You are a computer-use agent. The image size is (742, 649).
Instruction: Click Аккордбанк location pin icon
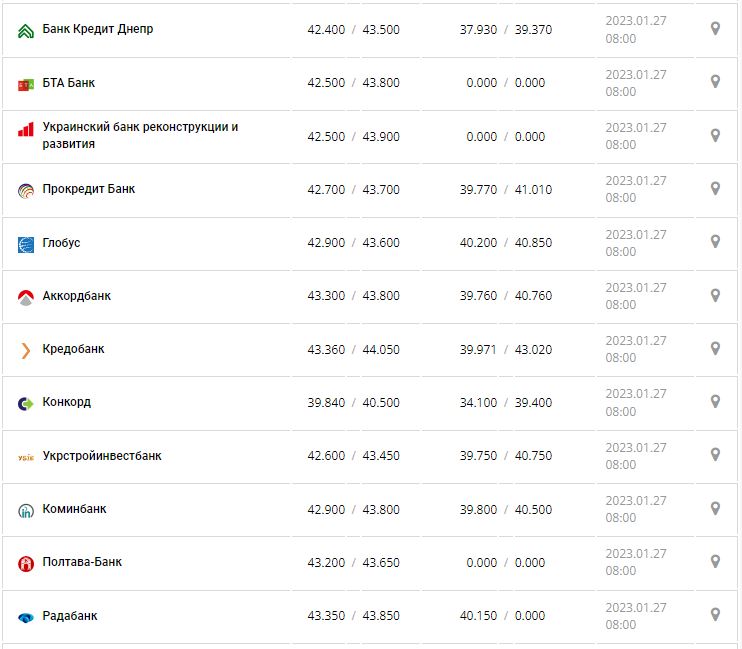pos(715,295)
